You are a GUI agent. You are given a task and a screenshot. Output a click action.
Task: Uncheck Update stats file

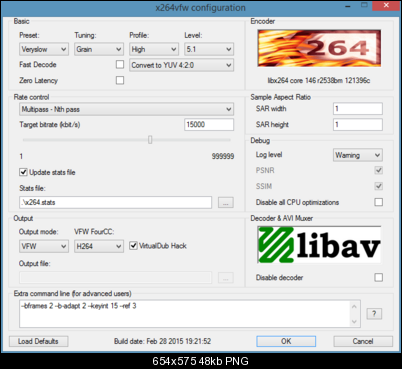pyautogui.click(x=23, y=172)
